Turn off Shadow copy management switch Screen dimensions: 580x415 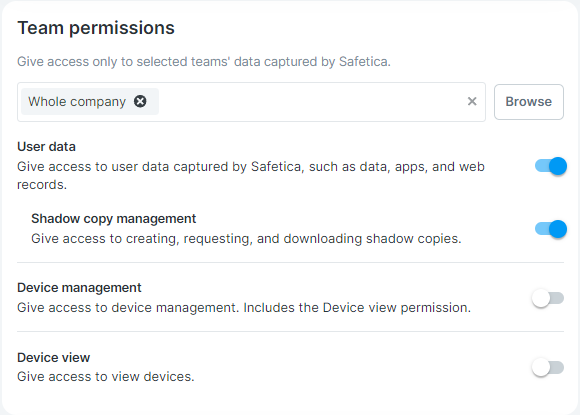pos(550,229)
